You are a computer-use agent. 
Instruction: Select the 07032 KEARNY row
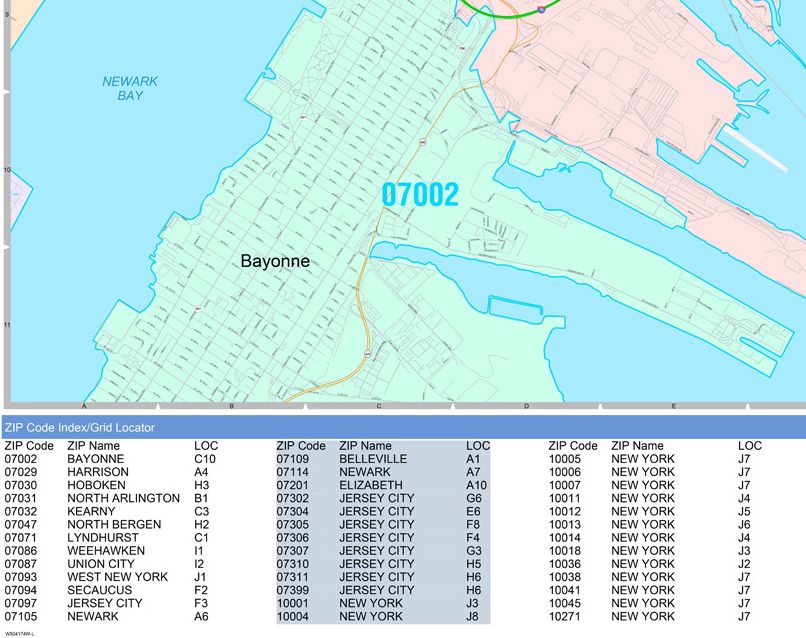point(110,511)
